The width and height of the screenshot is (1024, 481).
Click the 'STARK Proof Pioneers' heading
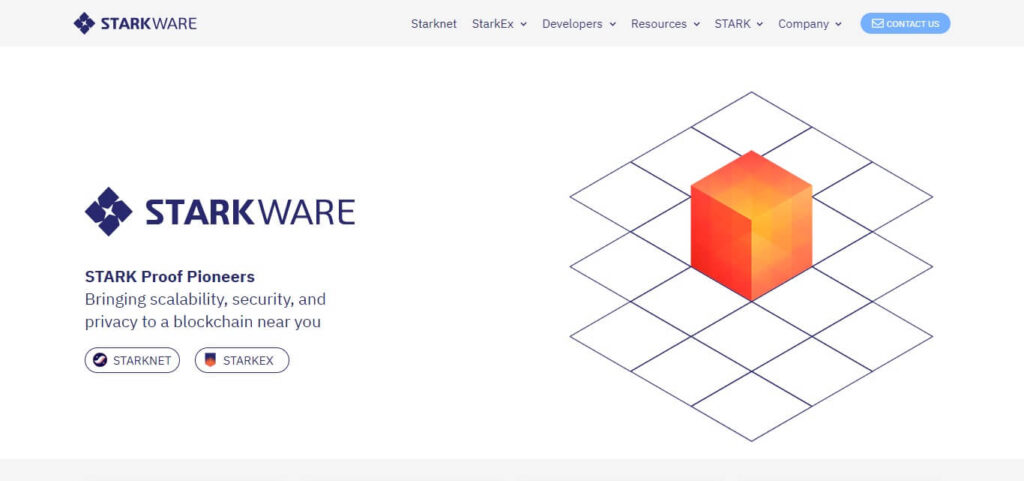point(170,277)
